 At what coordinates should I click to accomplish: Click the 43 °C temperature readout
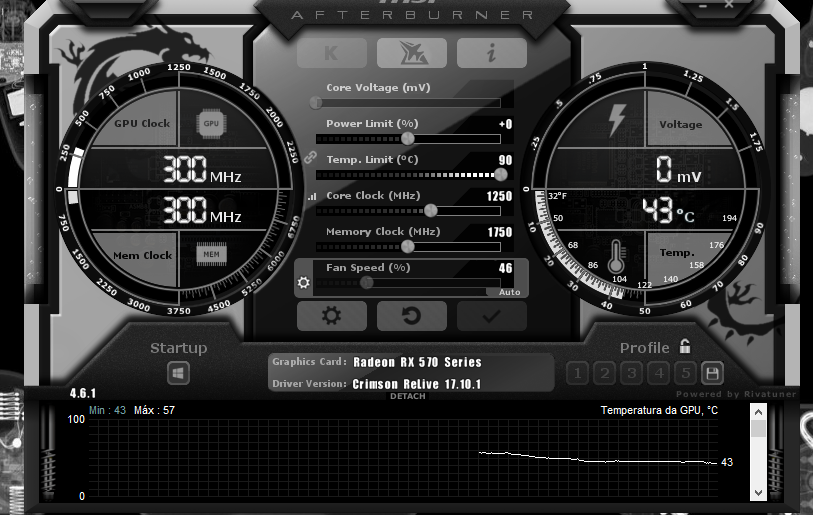(x=668, y=211)
